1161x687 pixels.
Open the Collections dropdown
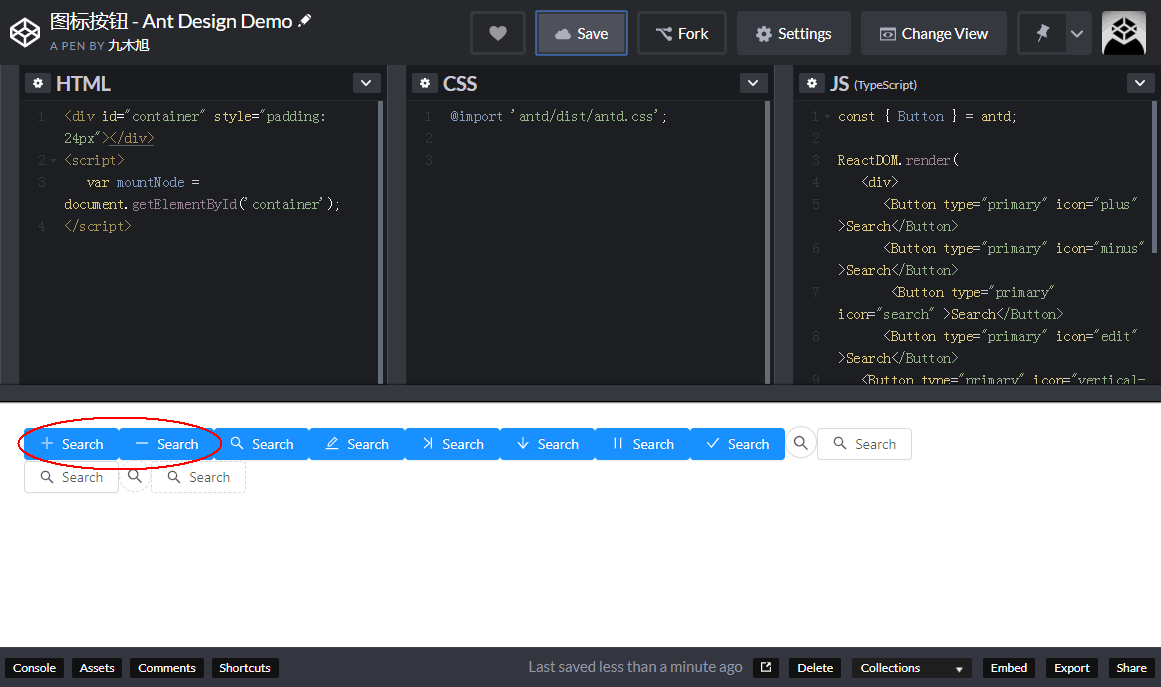point(911,668)
